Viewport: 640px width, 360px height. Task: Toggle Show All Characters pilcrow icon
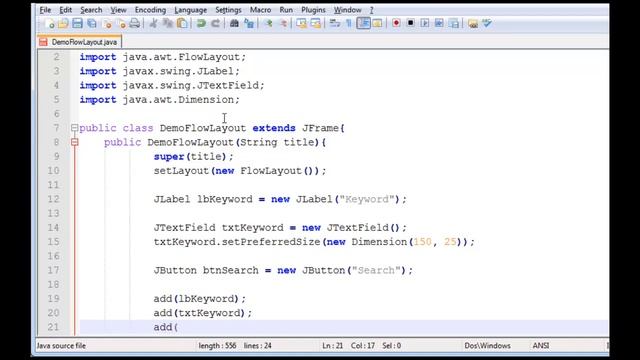click(x=349, y=23)
